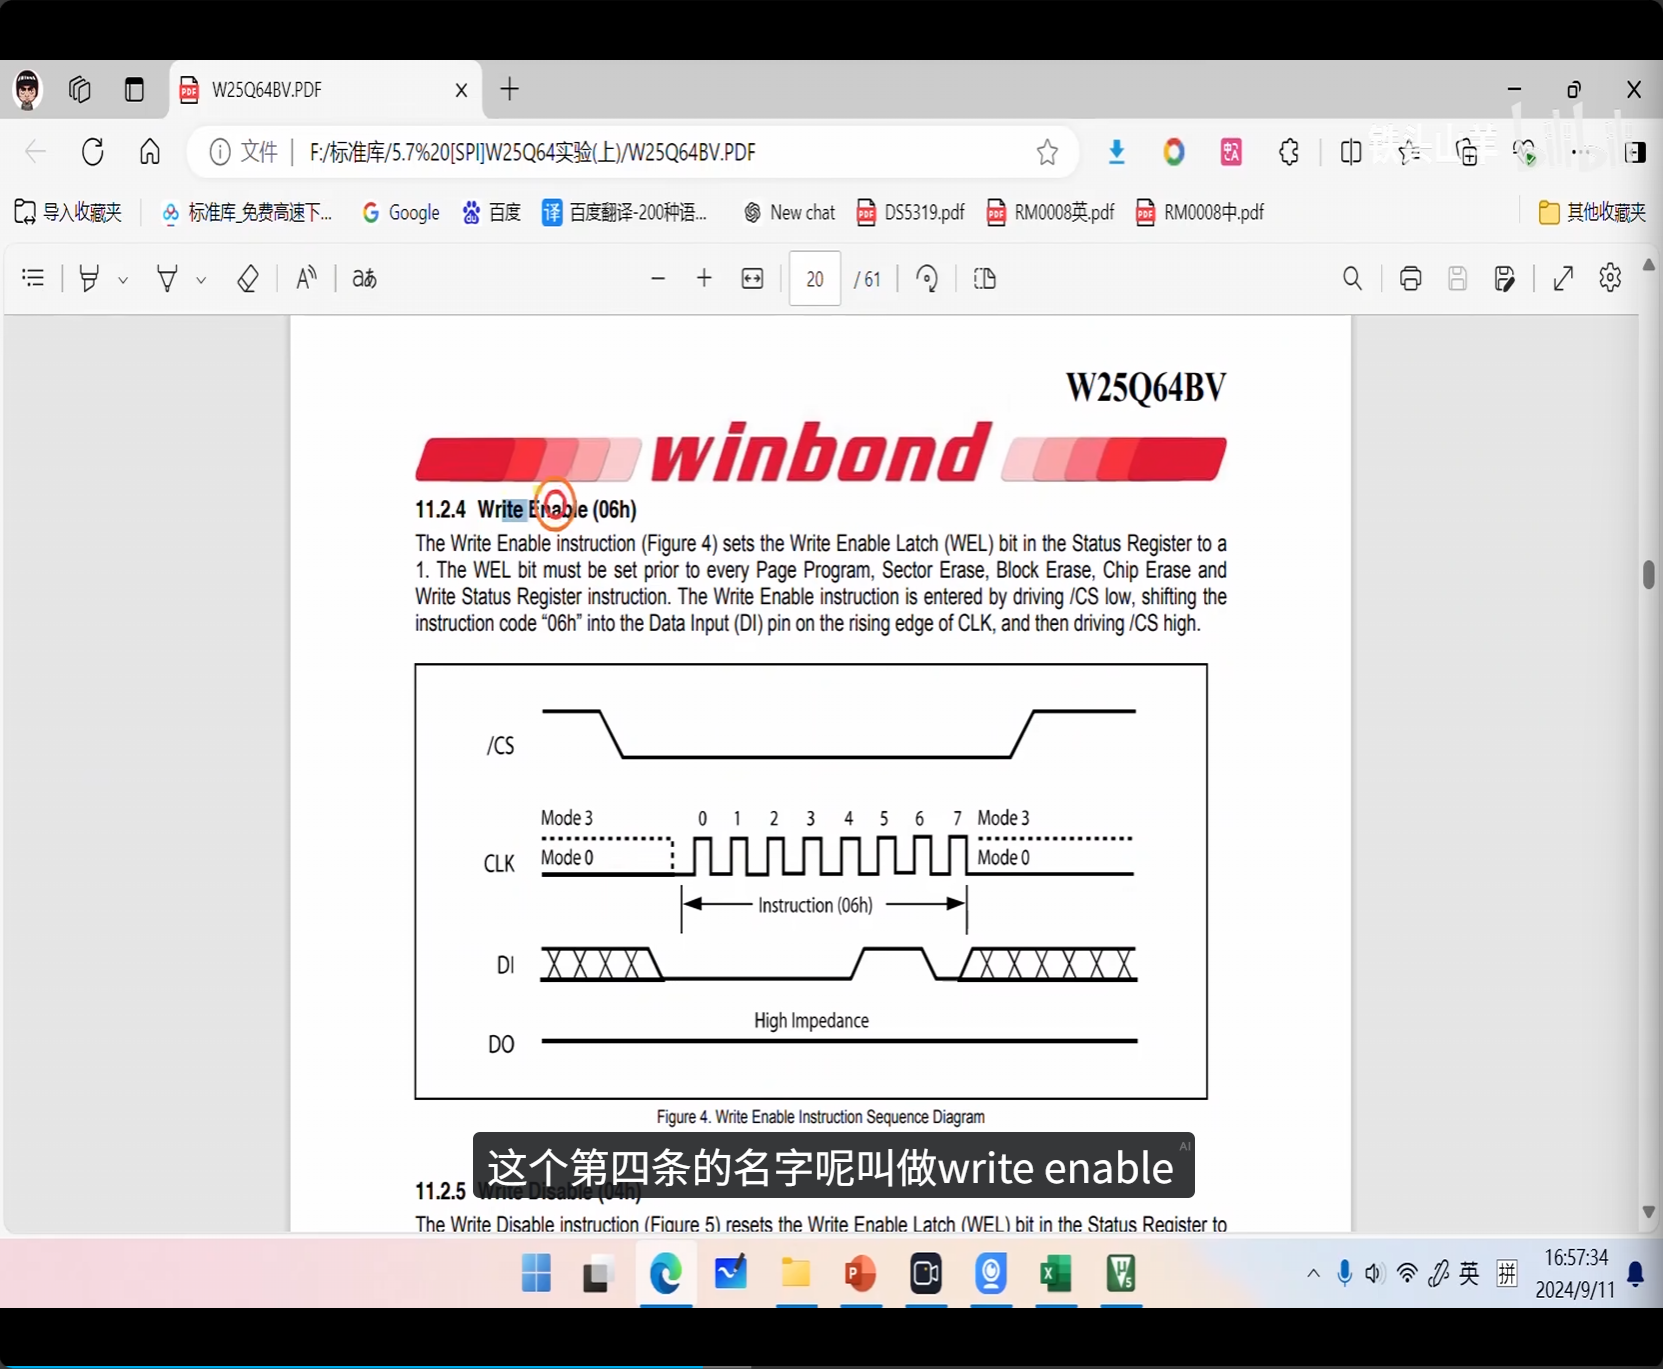Viewport: 1663px width, 1369px height.
Task: Click the scrollbar down arrow
Action: pos(1649,1212)
